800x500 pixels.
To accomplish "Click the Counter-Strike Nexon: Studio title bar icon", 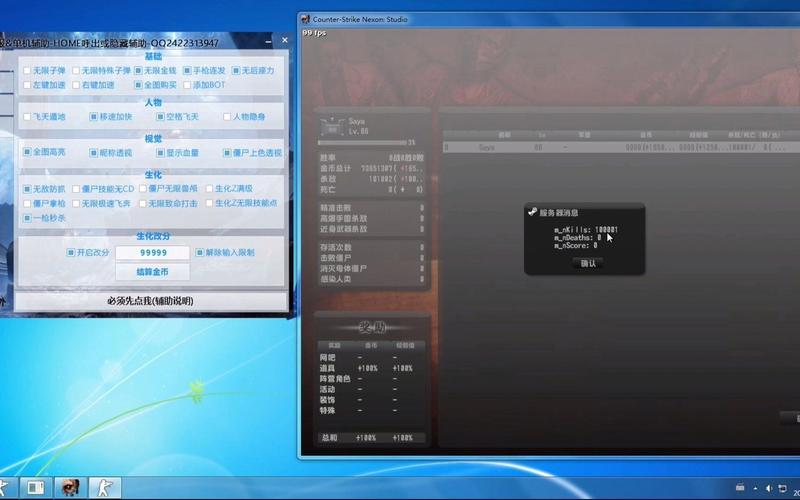I will pyautogui.click(x=306, y=19).
